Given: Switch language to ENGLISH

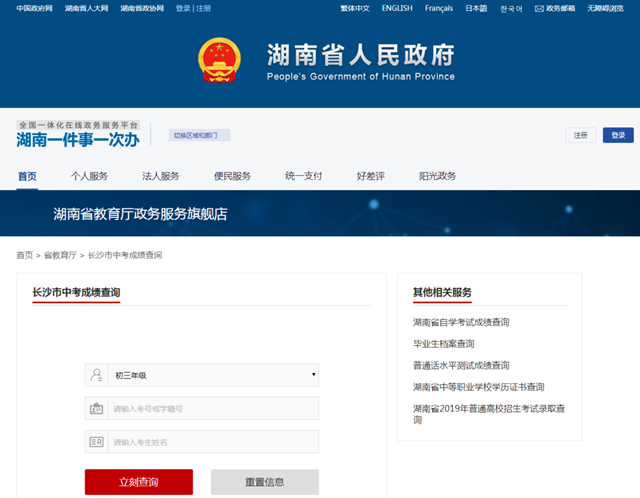Looking at the screenshot, I should coord(396,8).
